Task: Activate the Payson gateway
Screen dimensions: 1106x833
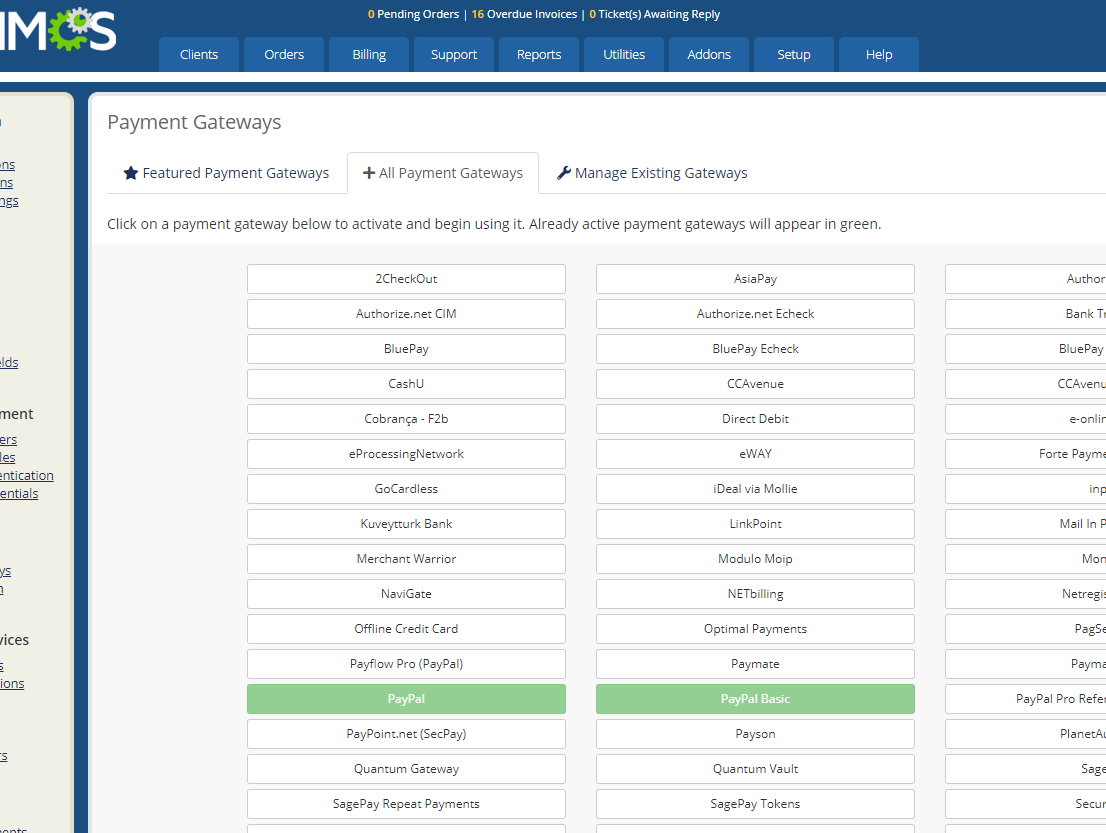Action: (x=755, y=734)
